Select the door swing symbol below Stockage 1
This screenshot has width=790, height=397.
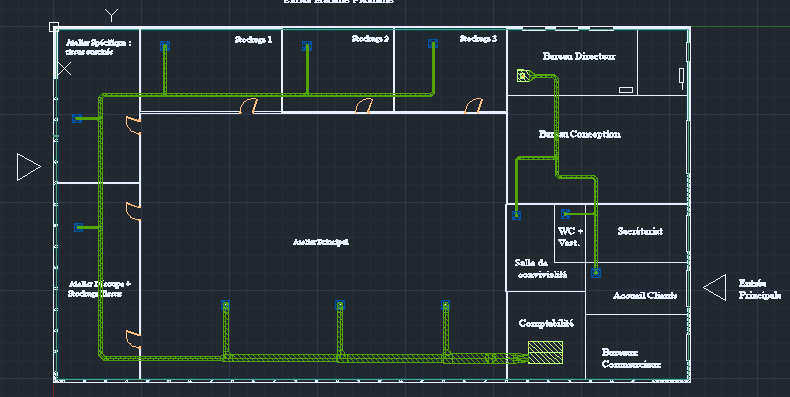(248, 106)
